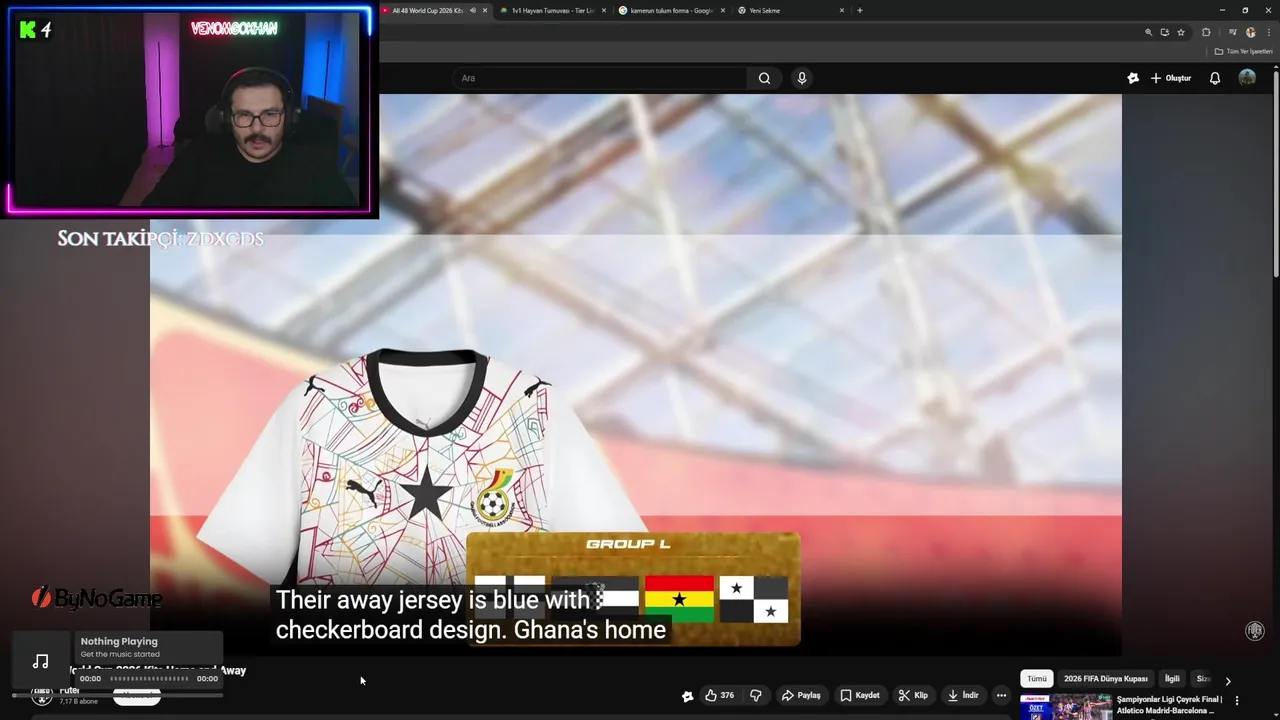Open the Chrome profile avatar
Screen dimensions: 1280x720
(1250, 32)
